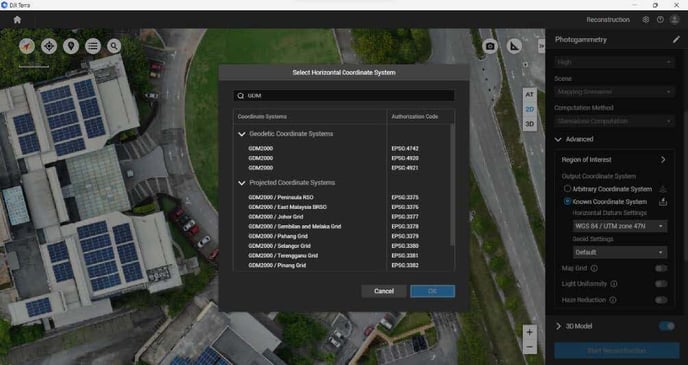Select the measurement triangle ruler tool
The image size is (688, 365).
(514, 46)
